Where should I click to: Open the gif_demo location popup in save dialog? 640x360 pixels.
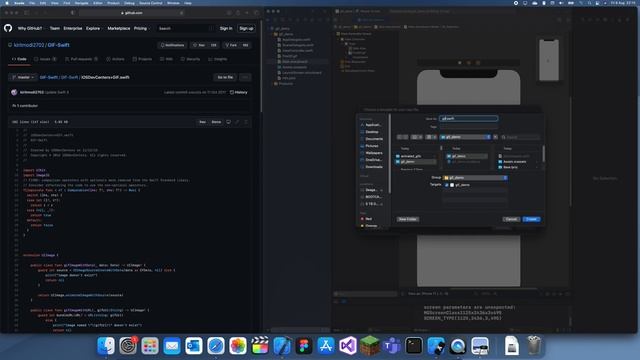pos(465,137)
